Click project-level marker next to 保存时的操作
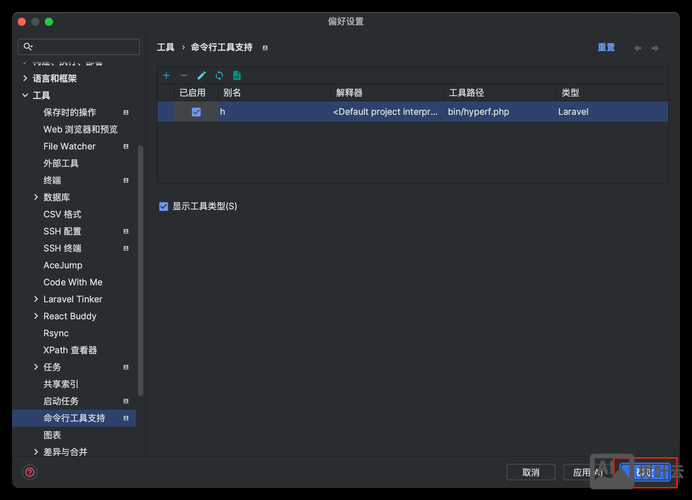The image size is (692, 500). (126, 113)
